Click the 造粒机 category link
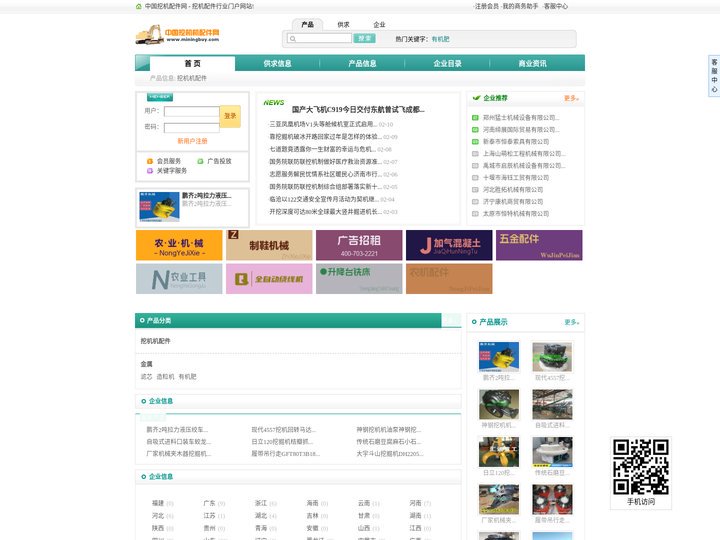The width and height of the screenshot is (720, 540). pyautogui.click(x=165, y=377)
